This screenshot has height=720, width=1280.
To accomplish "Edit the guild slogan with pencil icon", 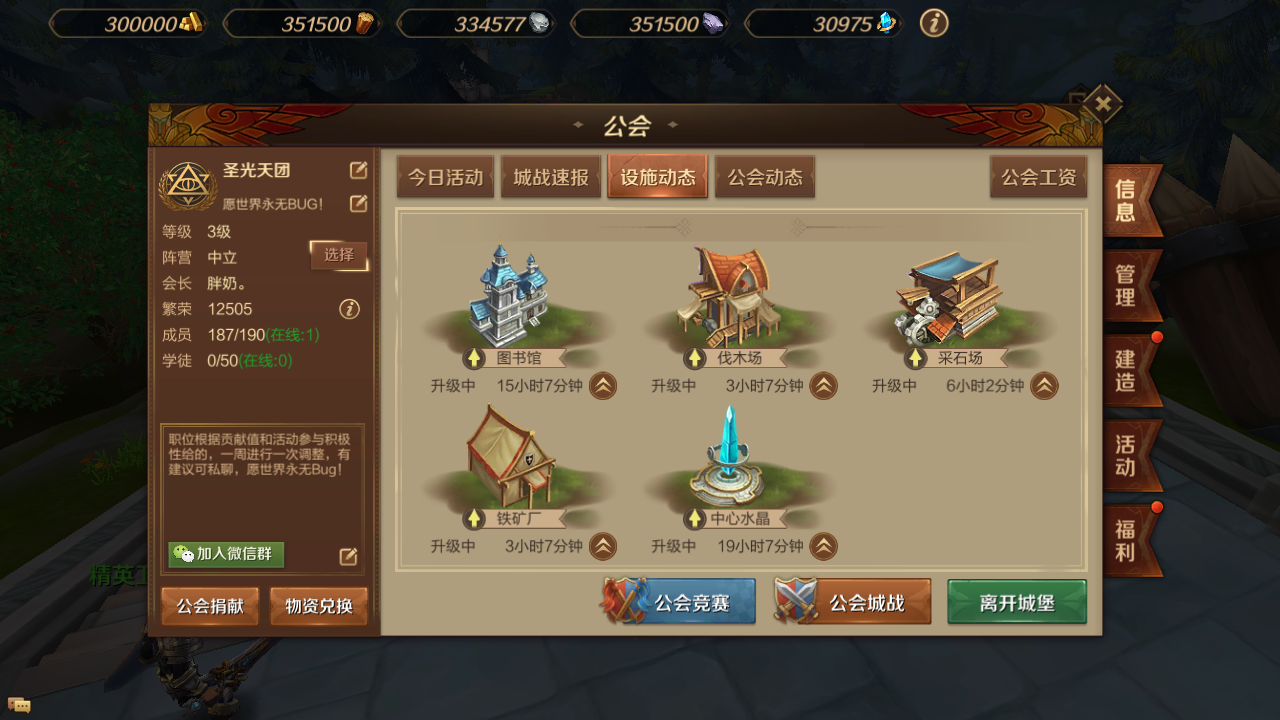I will (358, 204).
